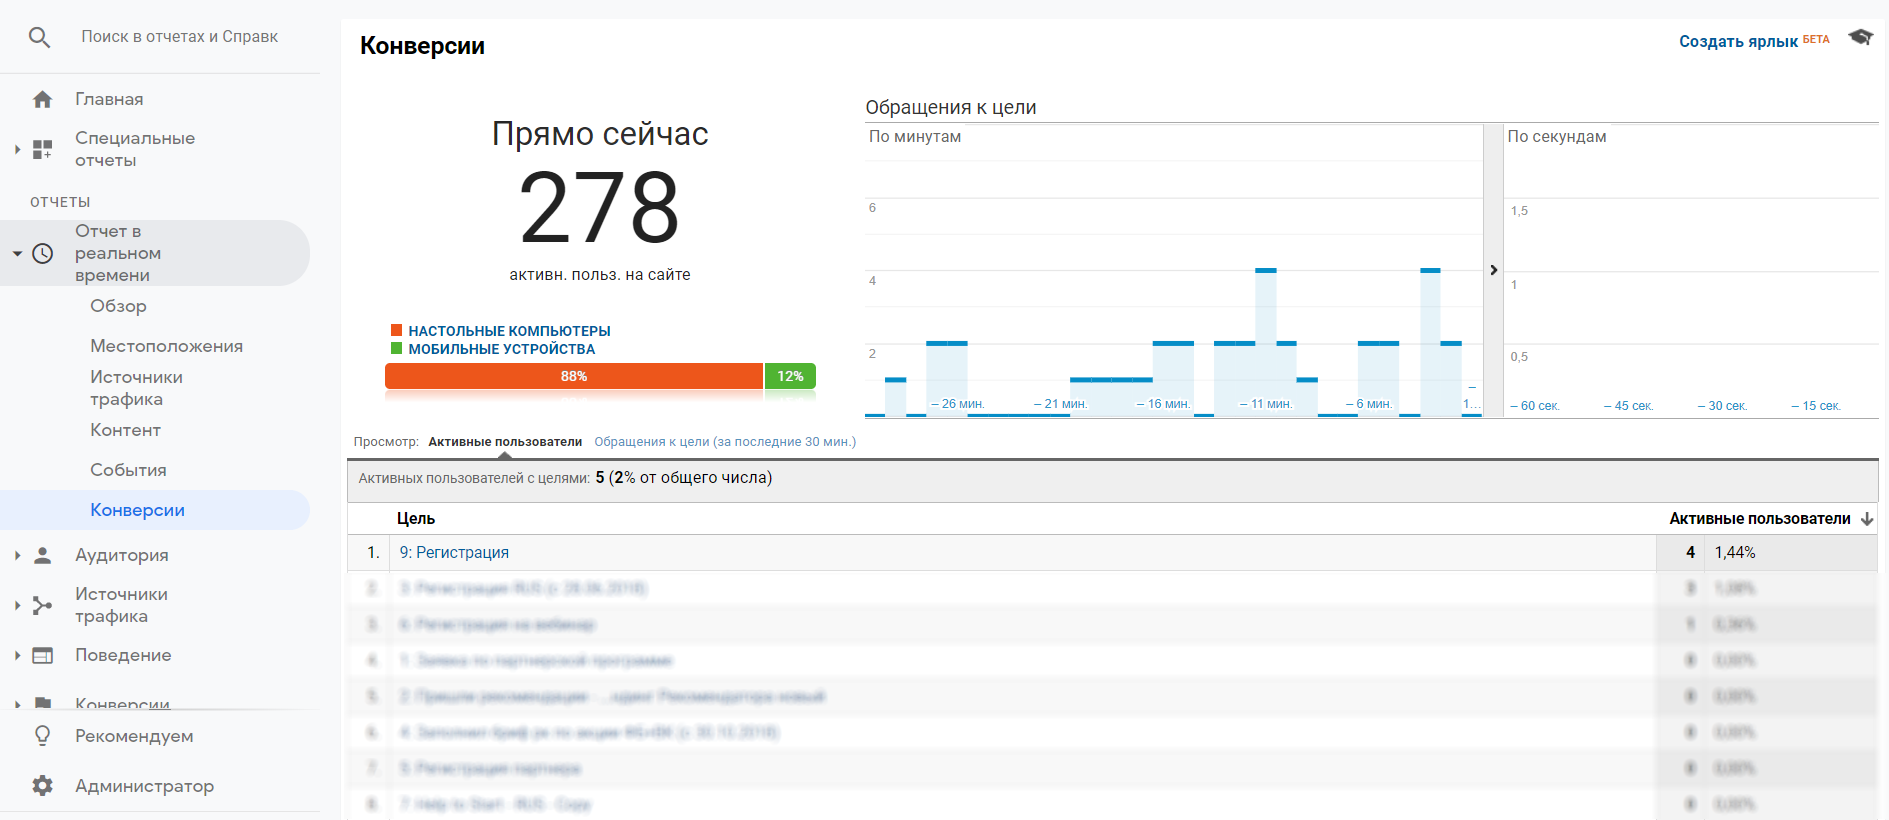Viewport: 1889px width, 820px height.
Task: Click the orange desktop 88% bar segment
Action: click(573, 376)
